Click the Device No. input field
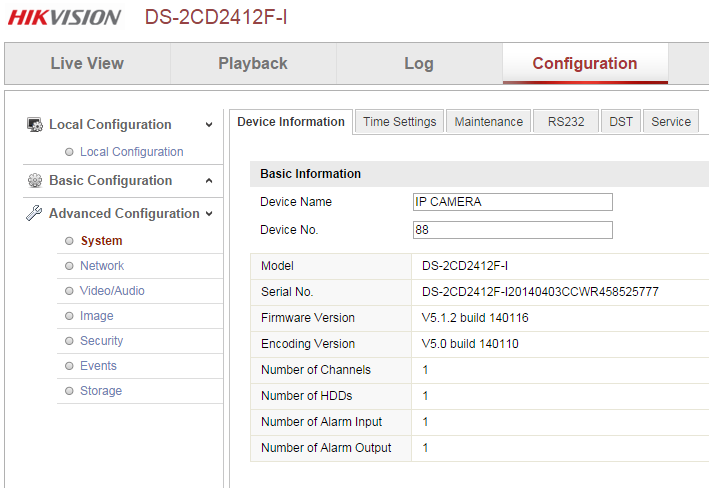 click(513, 230)
